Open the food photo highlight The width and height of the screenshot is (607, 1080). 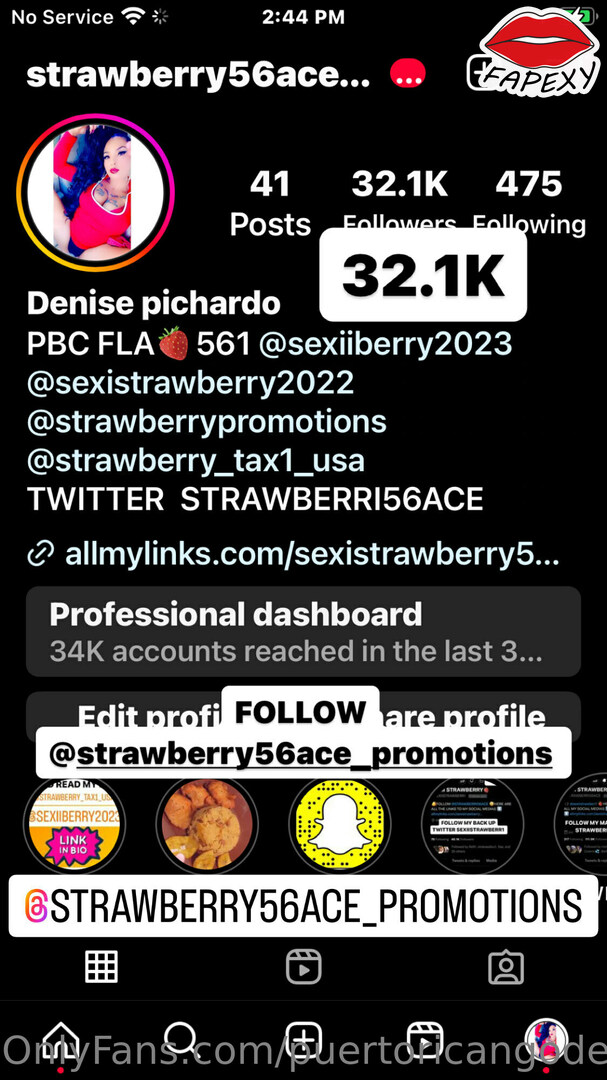pyautogui.click(x=207, y=824)
